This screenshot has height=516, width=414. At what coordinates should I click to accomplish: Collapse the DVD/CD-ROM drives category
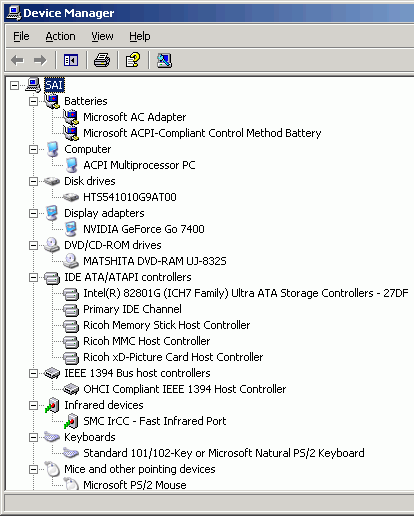tap(33, 245)
